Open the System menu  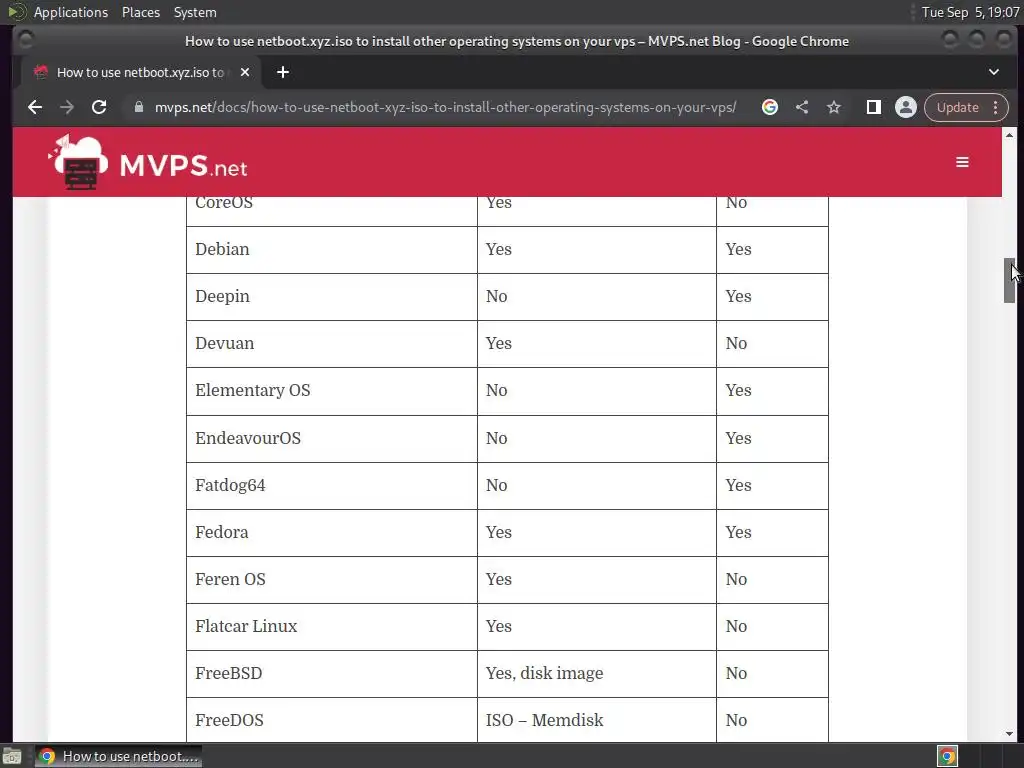[195, 12]
